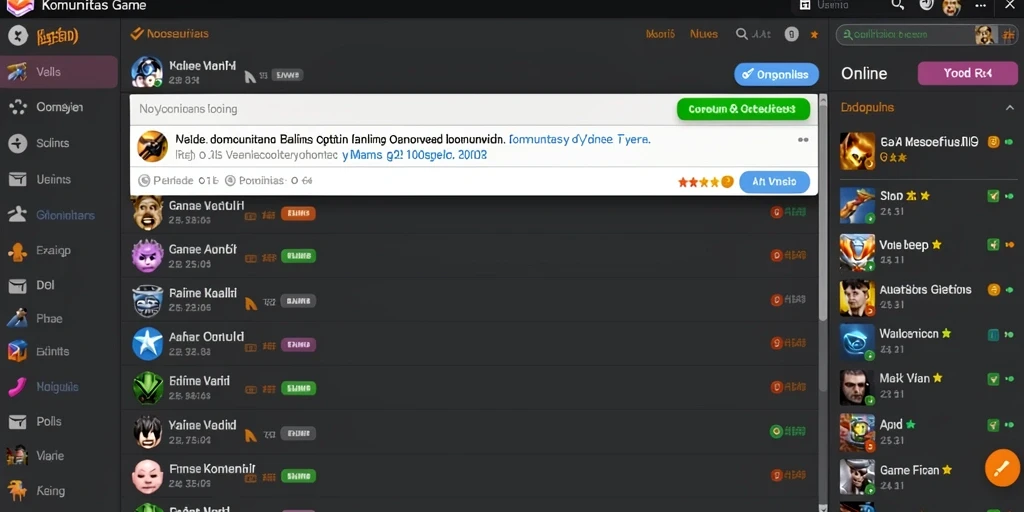Switch to the Nlues tab
This screenshot has height=512, width=1024.
point(704,34)
